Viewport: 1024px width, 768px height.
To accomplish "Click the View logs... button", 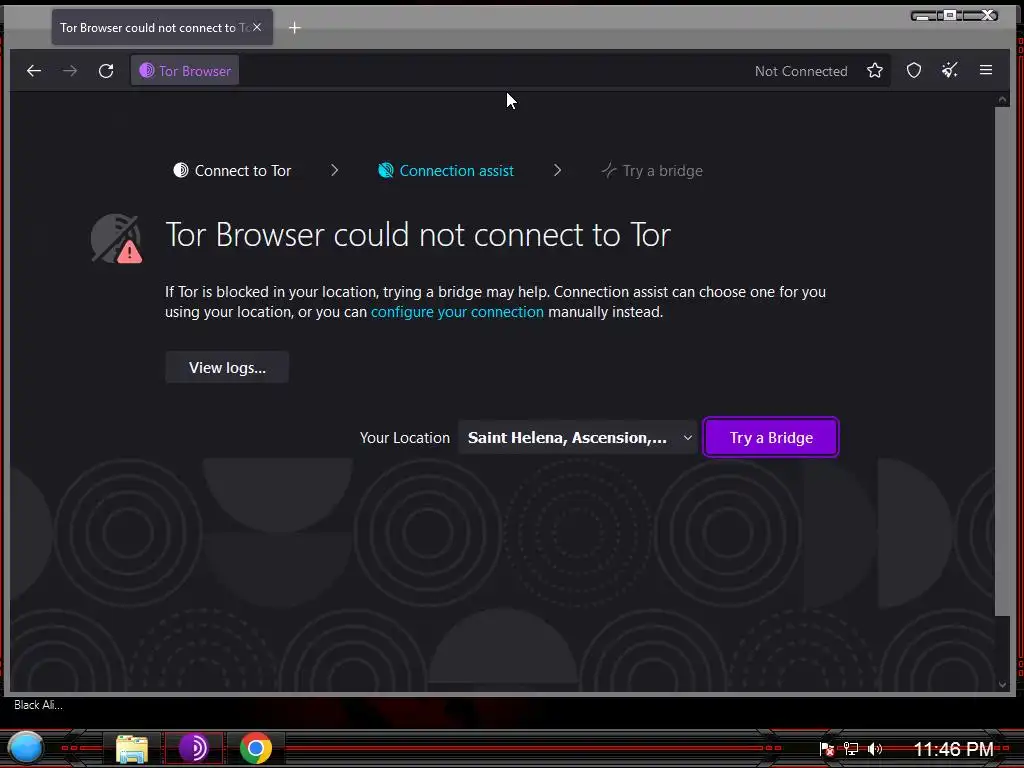I will [227, 368].
